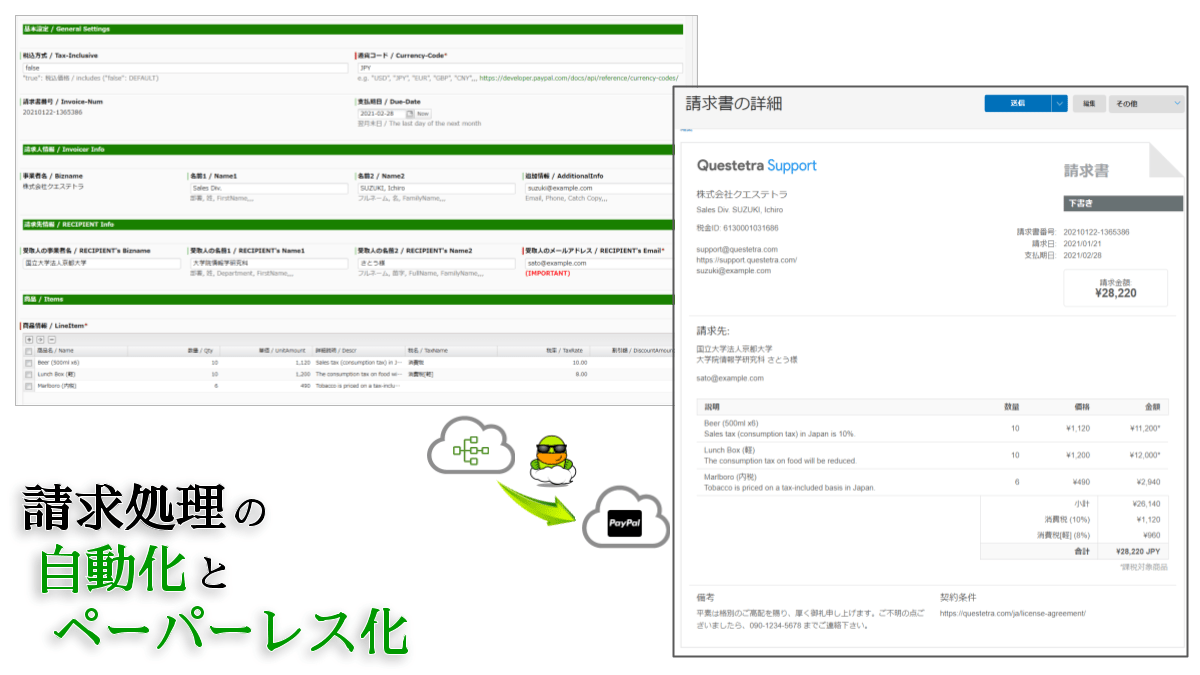Click the blue 送信 send button

pos(1017,103)
